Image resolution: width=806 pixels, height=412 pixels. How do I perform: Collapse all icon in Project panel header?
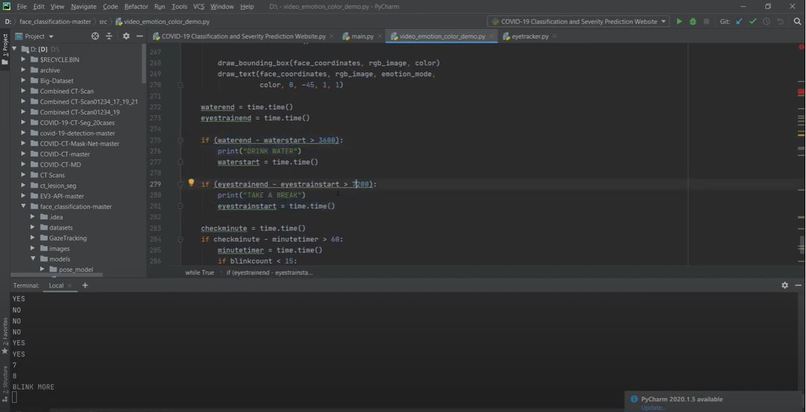coord(109,36)
